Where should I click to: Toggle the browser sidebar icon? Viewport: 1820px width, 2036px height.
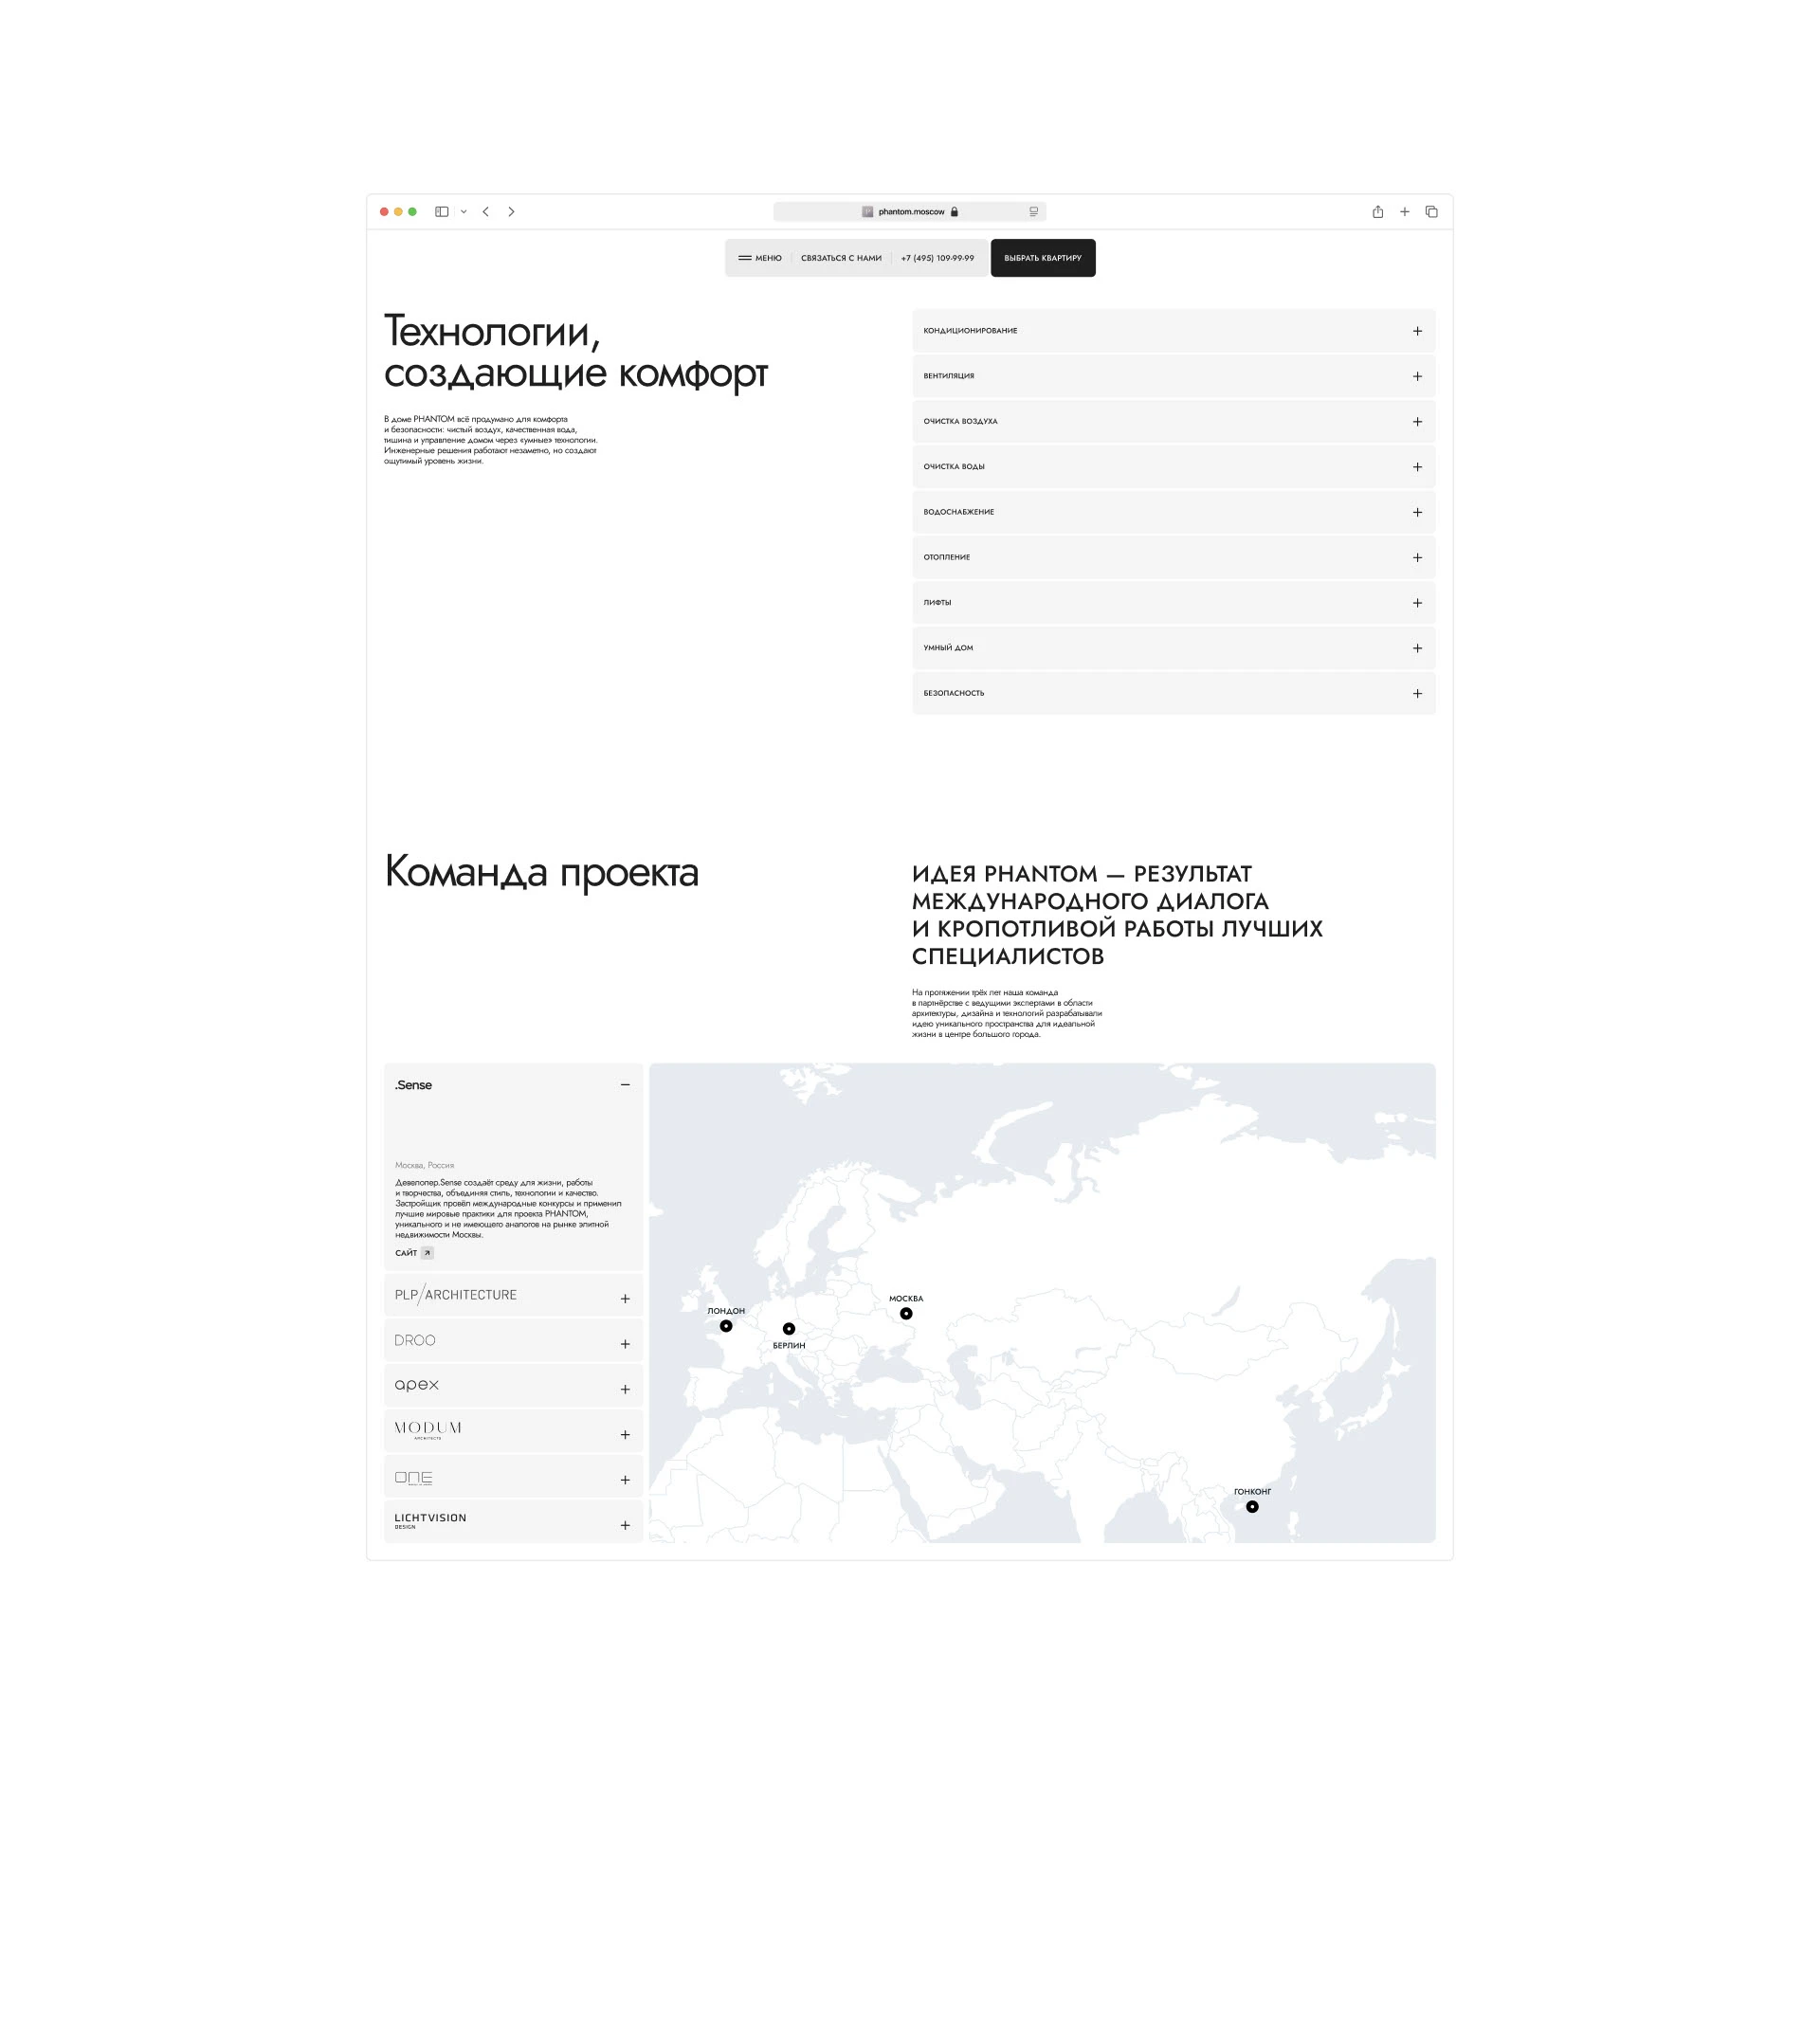click(441, 212)
